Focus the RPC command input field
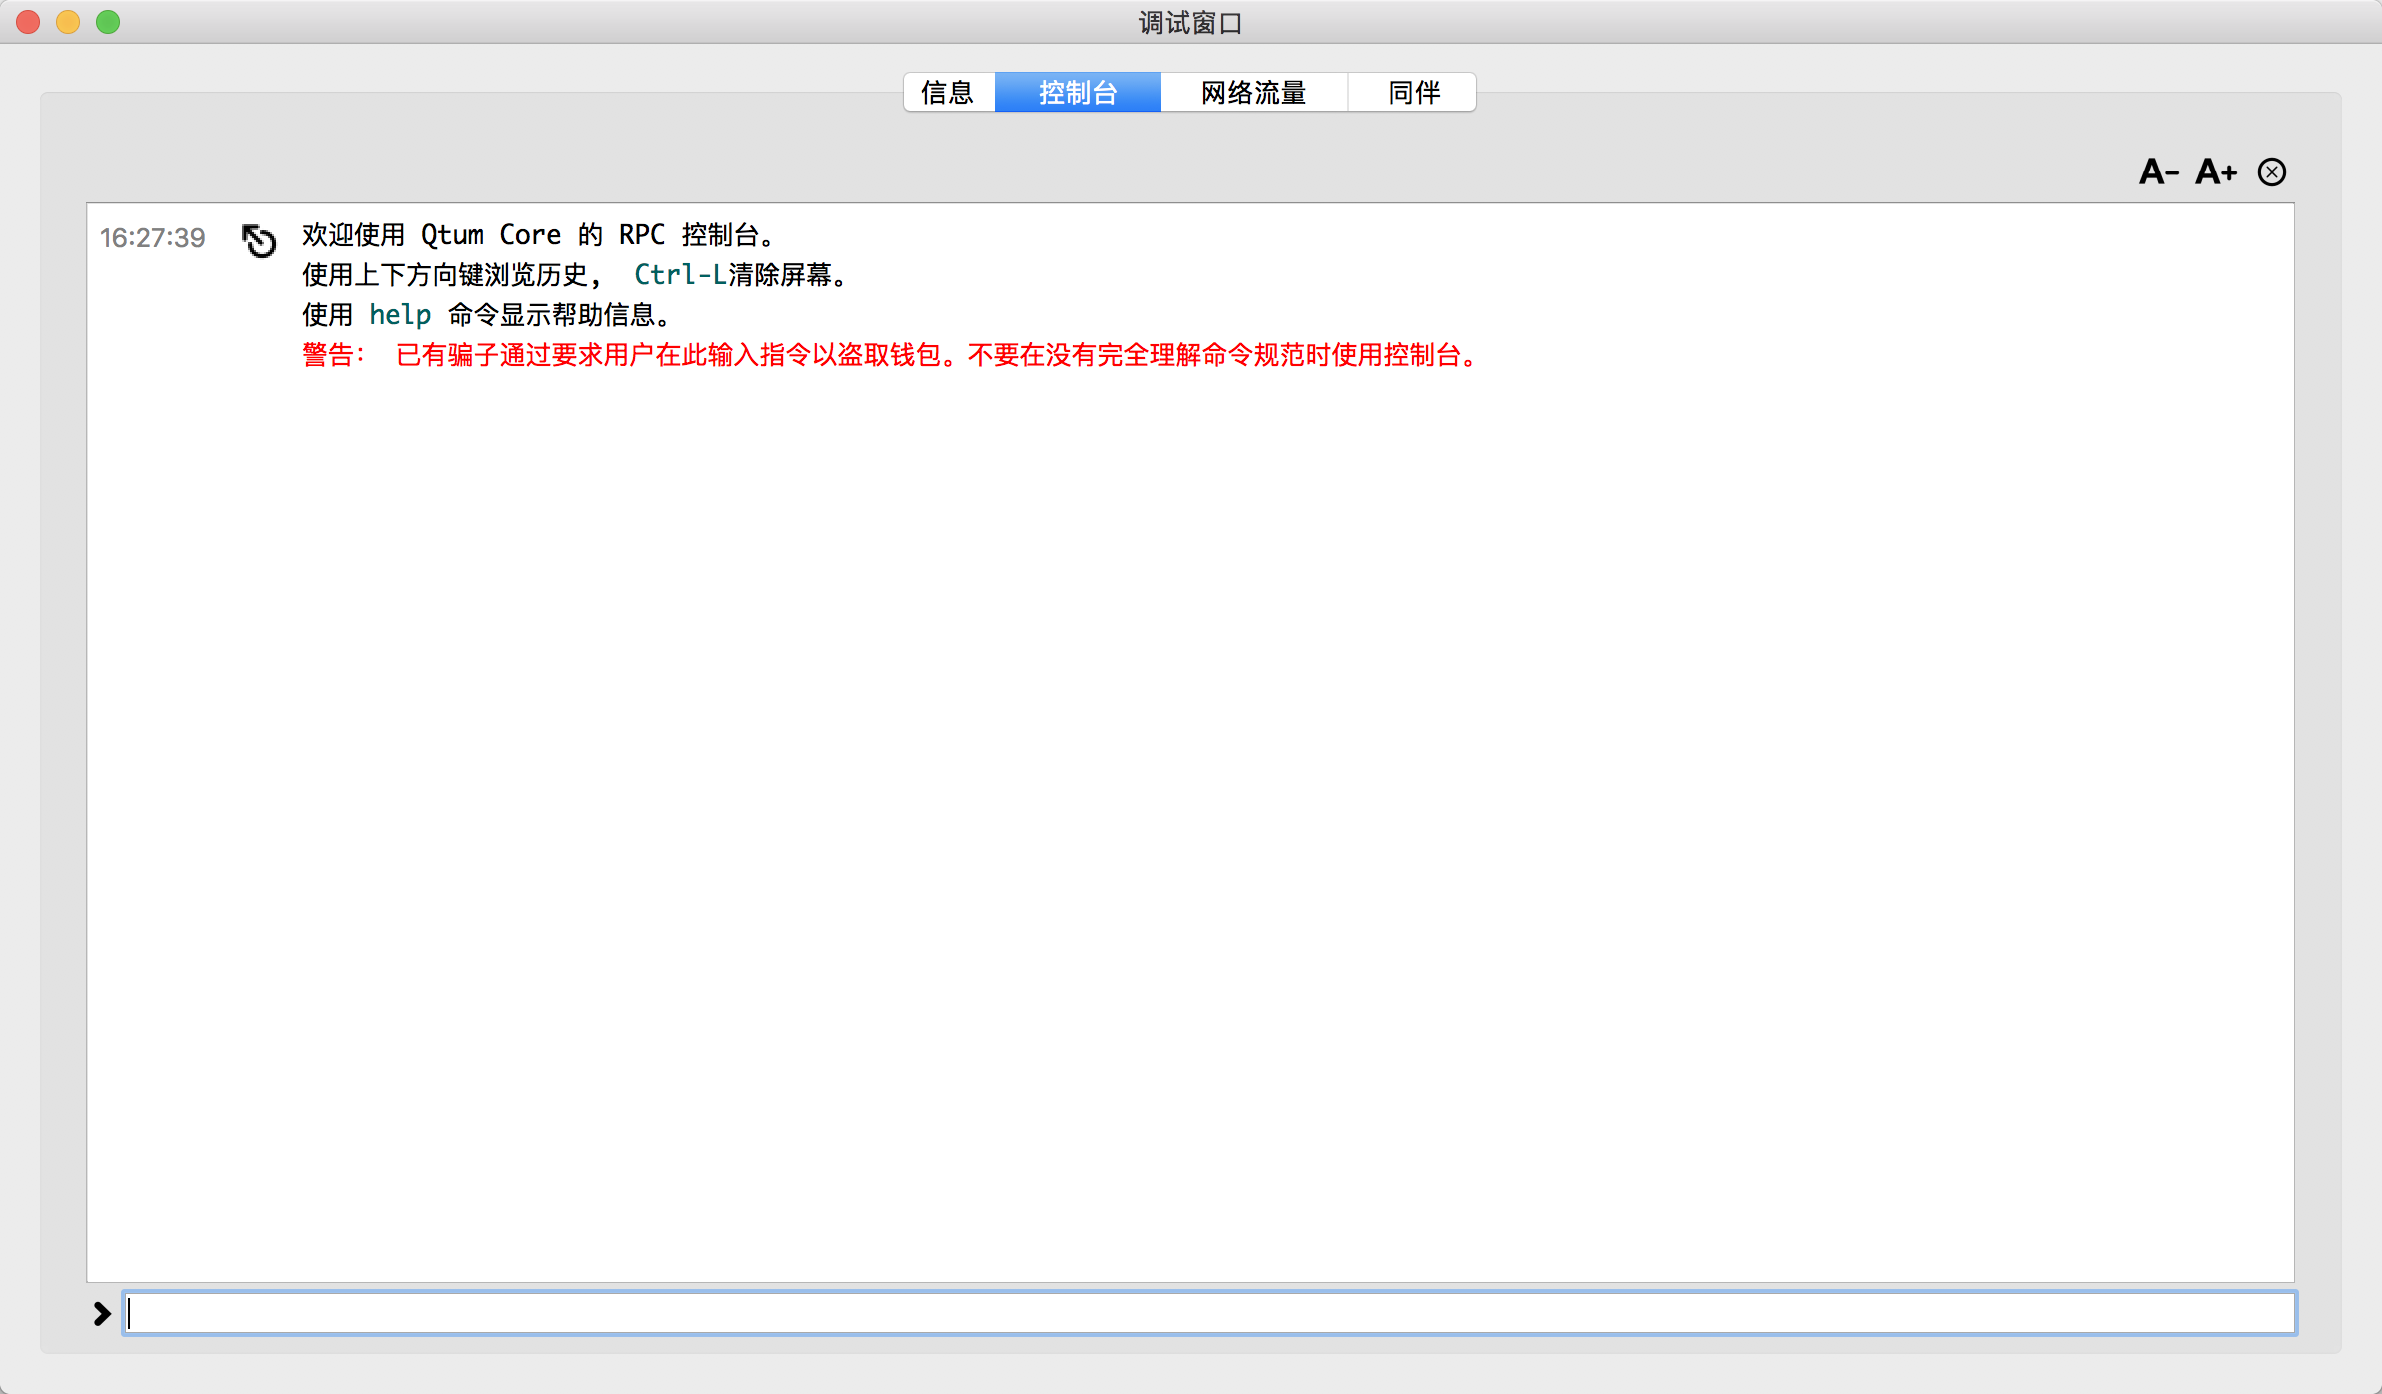Screen dimensions: 2382x1394 click(x=1208, y=1313)
